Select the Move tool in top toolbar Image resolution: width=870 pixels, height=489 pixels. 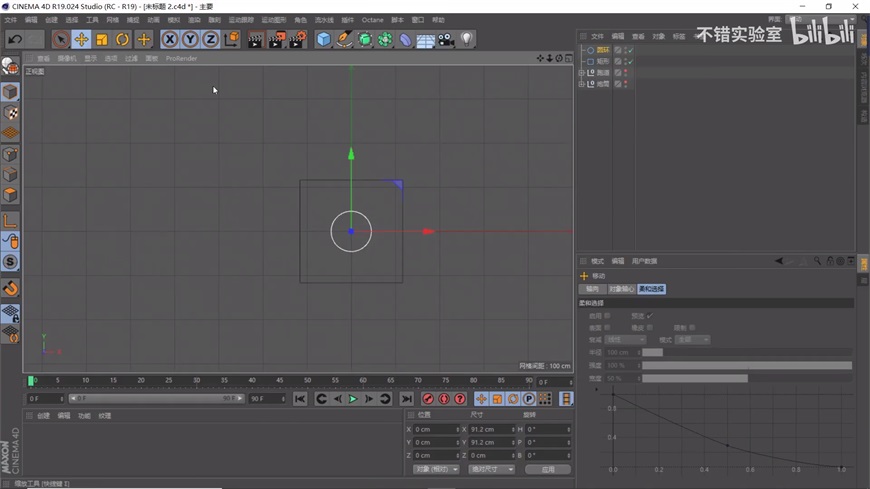coord(81,40)
